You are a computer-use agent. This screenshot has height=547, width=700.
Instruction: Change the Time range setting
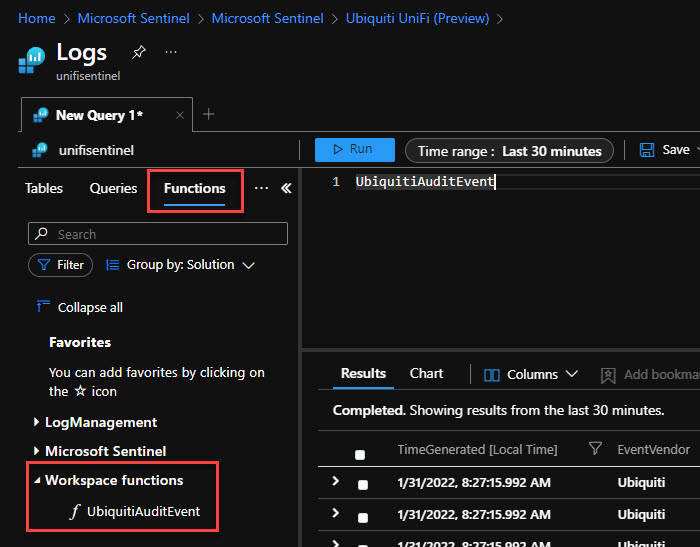(x=509, y=151)
